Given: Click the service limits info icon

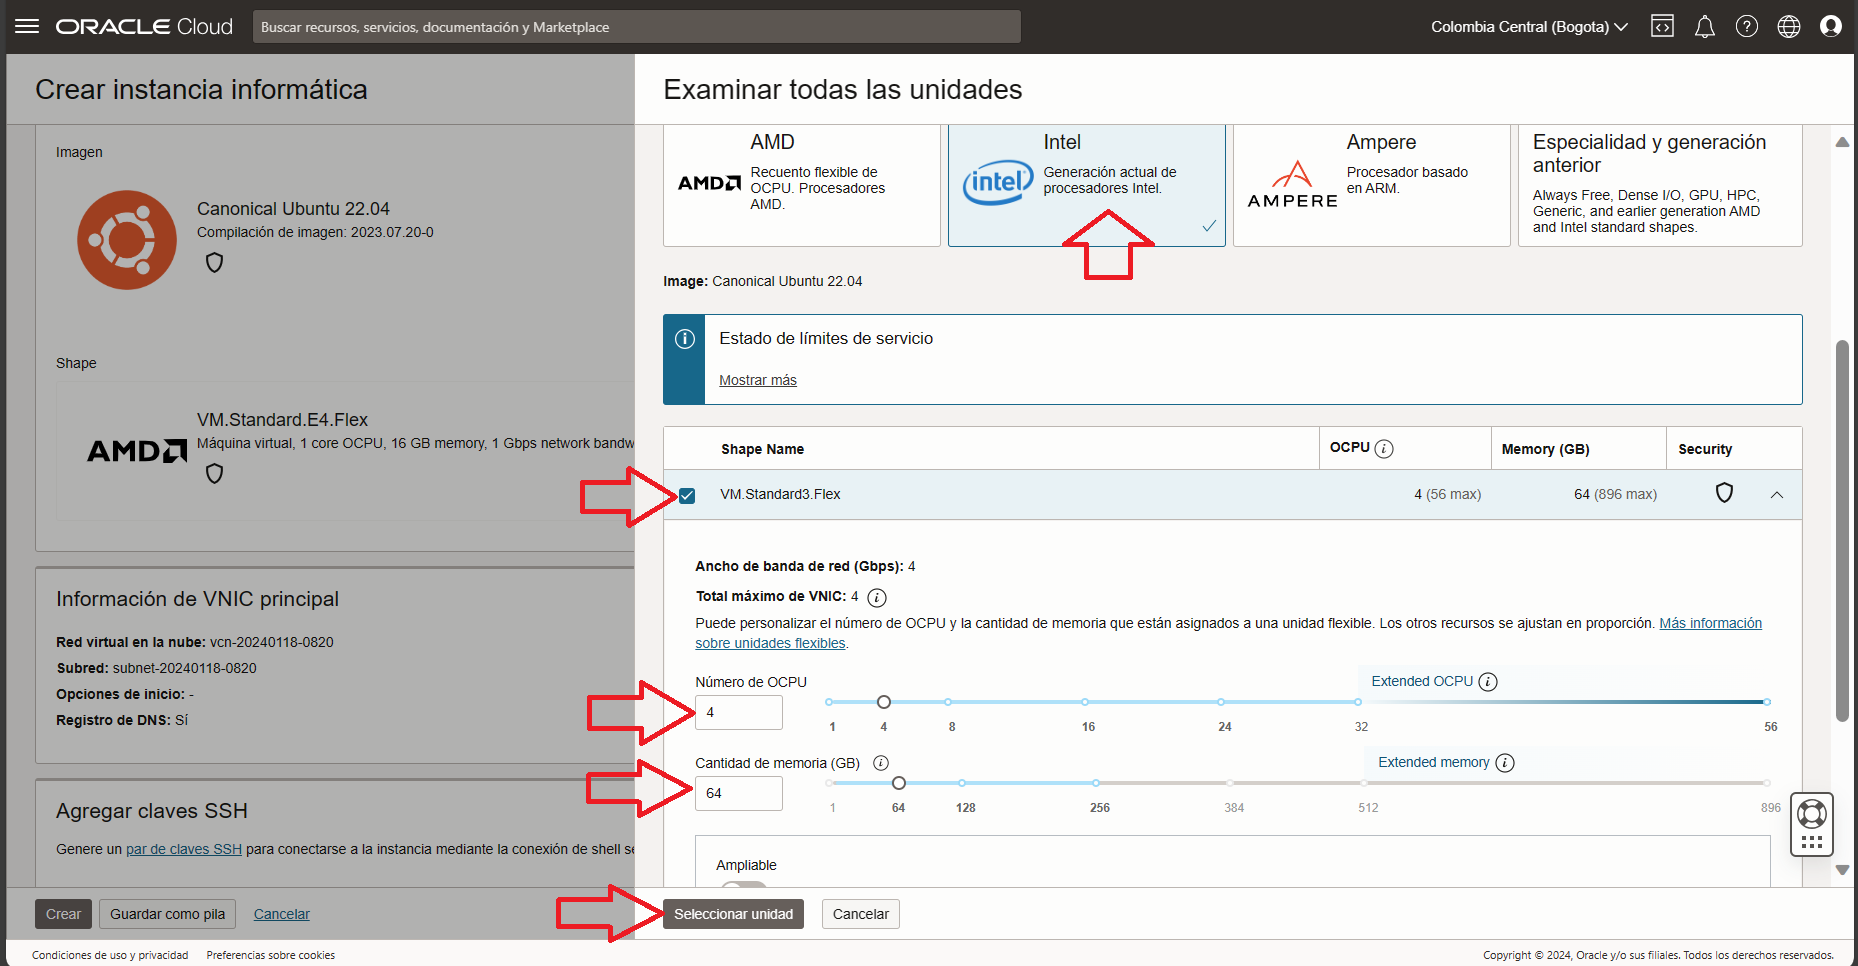Looking at the screenshot, I should coord(685,339).
